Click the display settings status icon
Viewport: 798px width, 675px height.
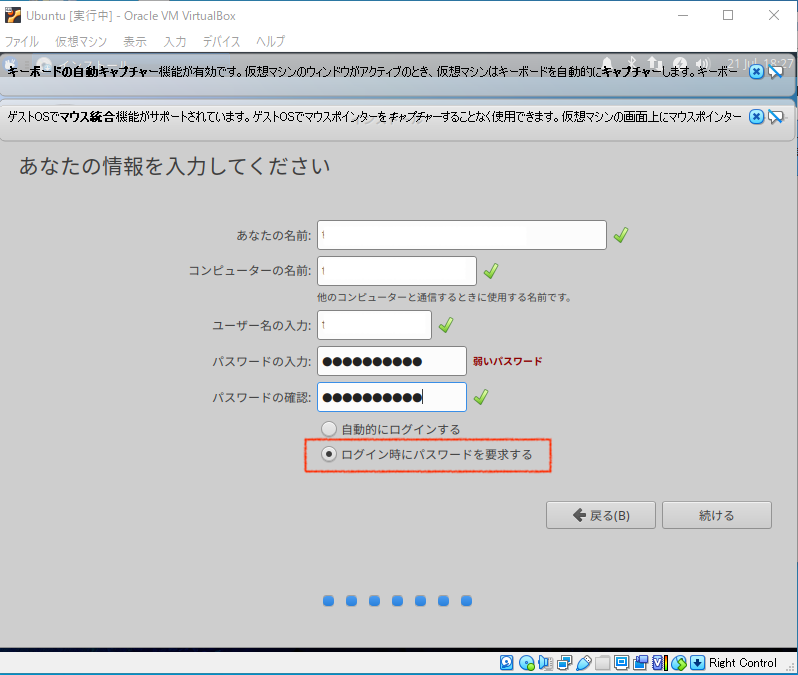pos(621,662)
